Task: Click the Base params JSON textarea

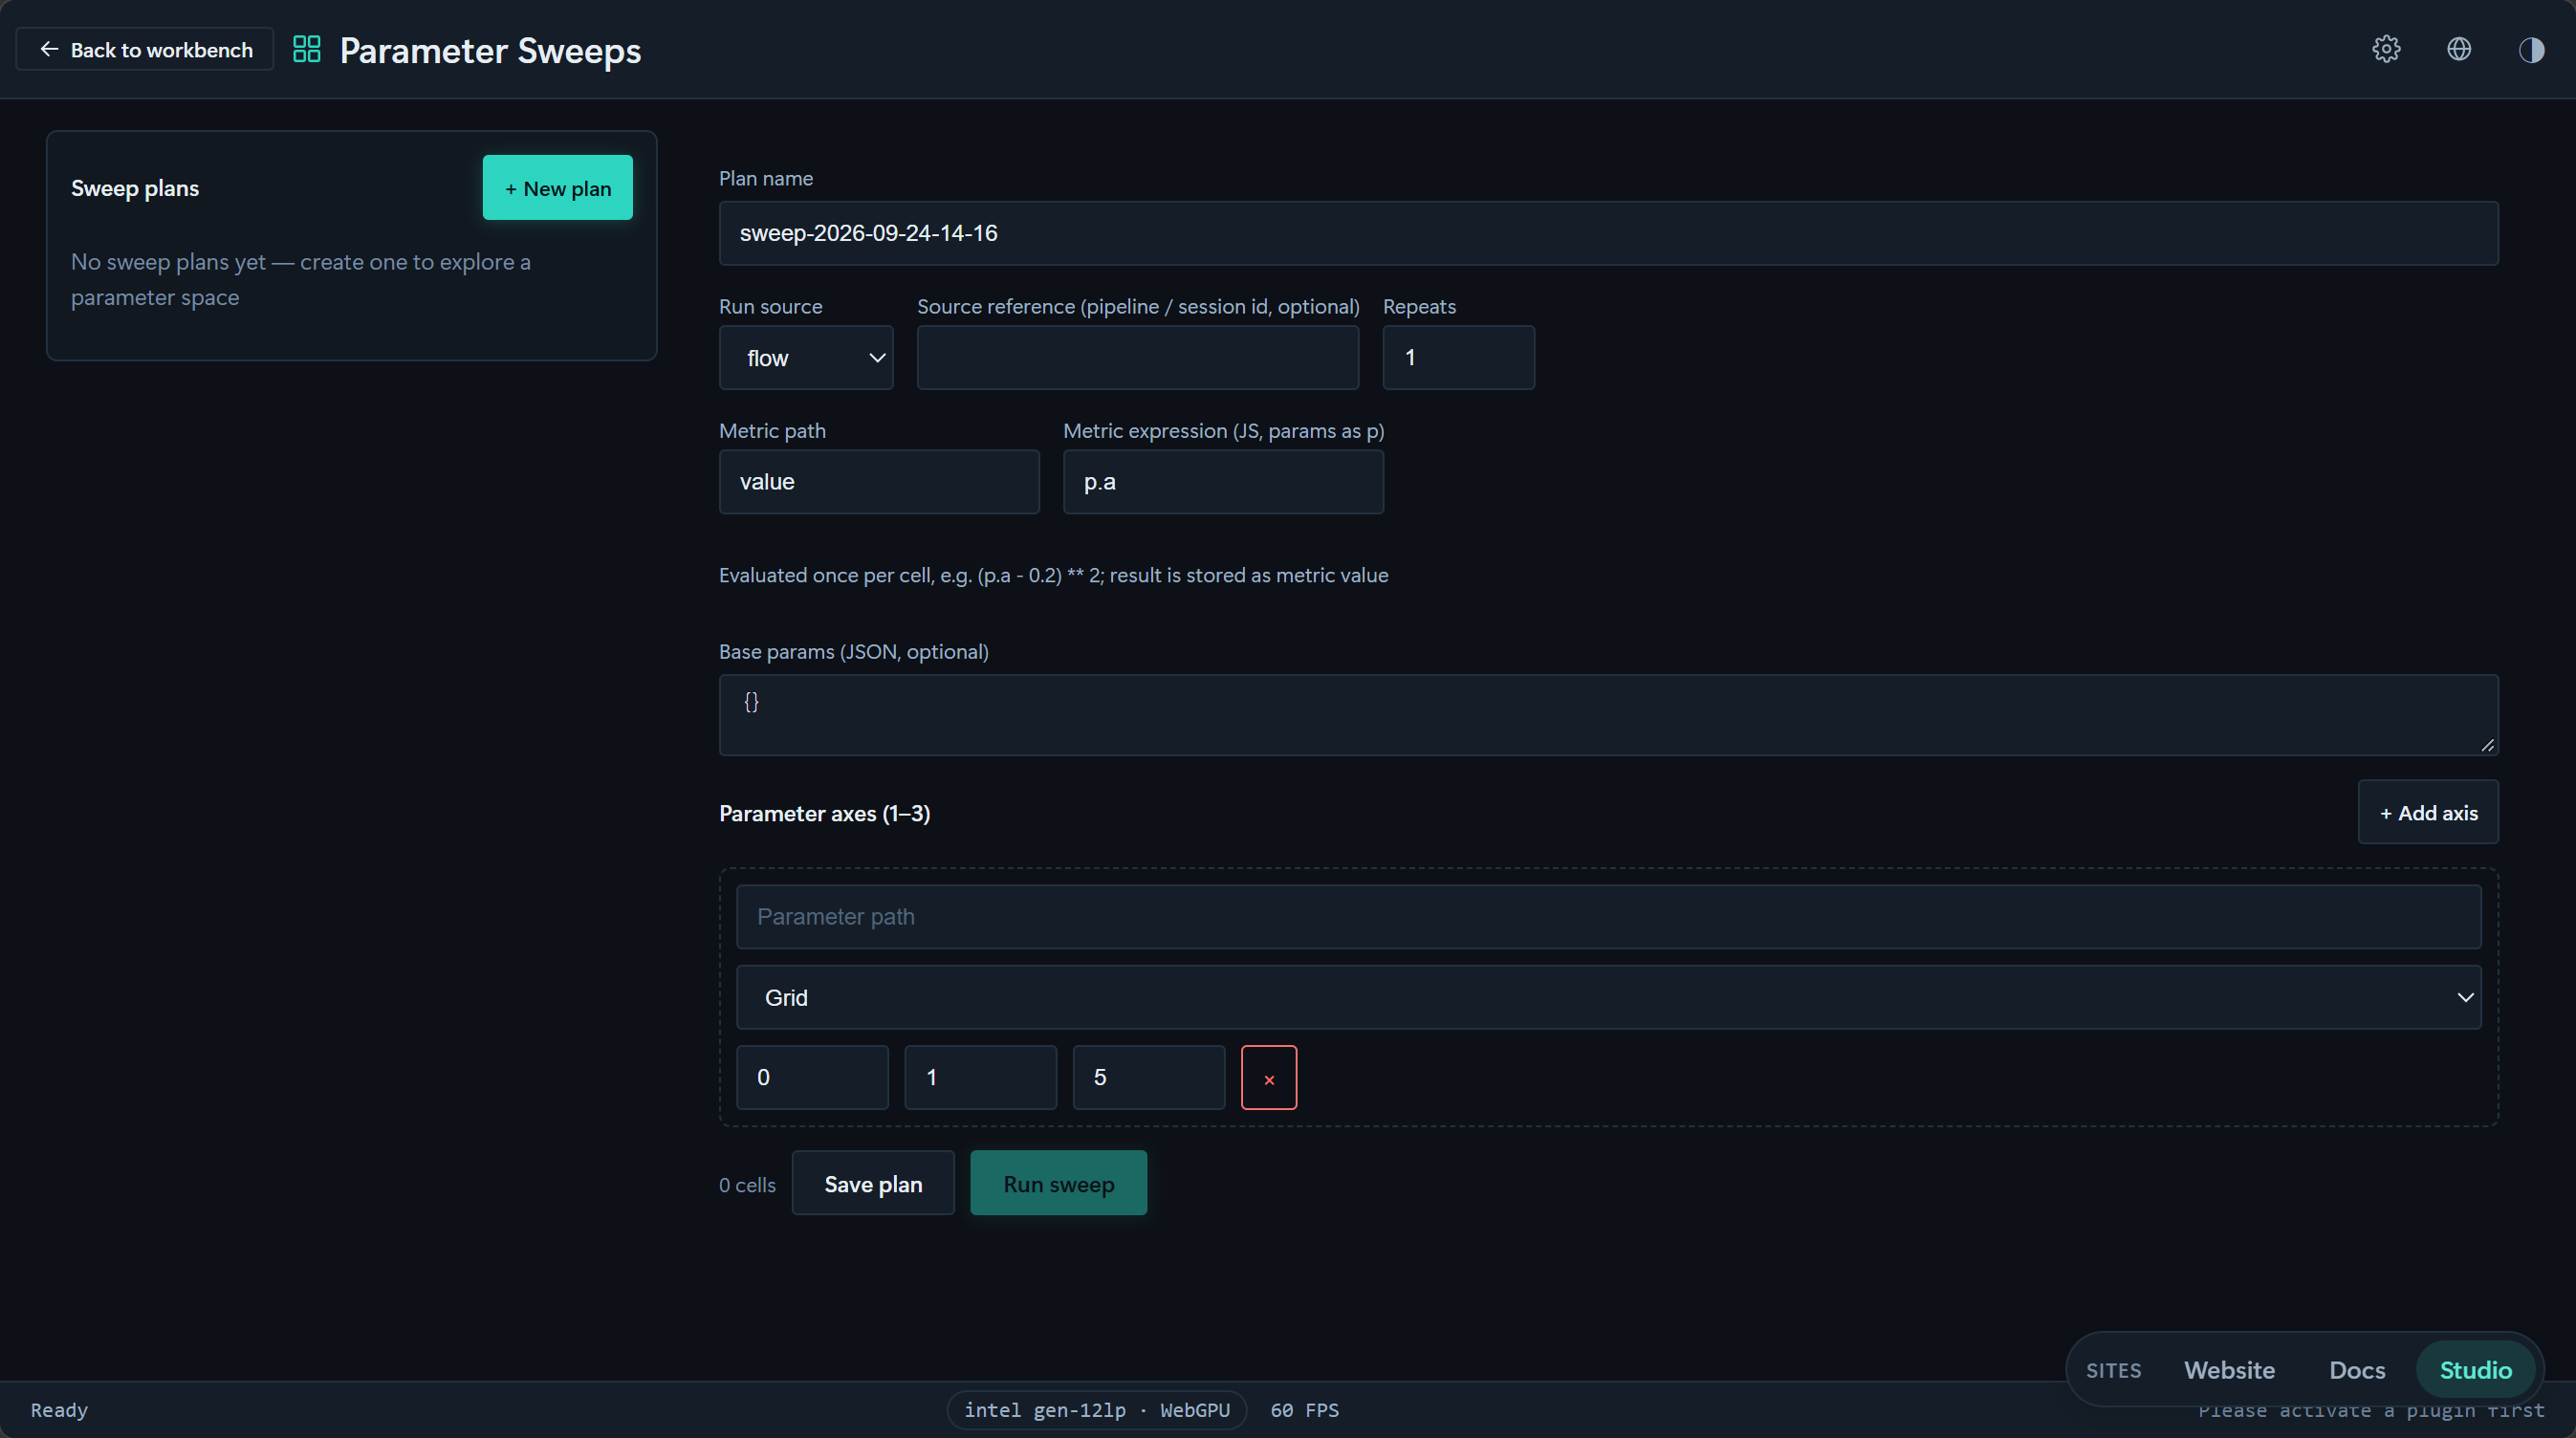Action: 1608,715
